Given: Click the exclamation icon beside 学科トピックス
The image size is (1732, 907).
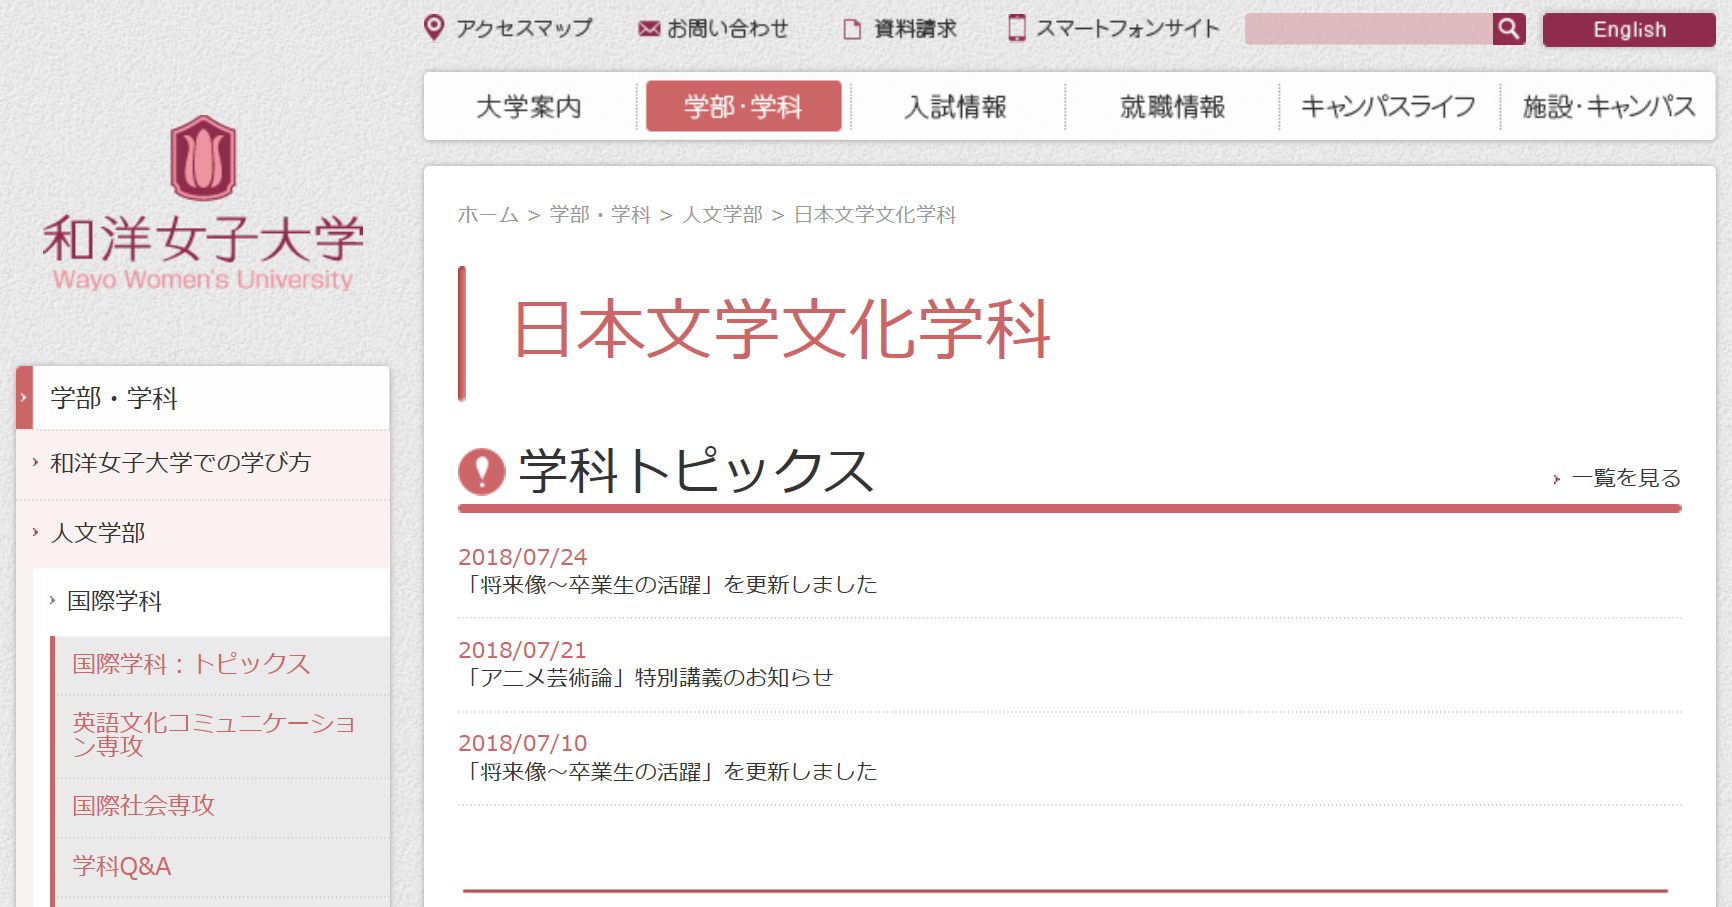Looking at the screenshot, I should click(x=482, y=471).
